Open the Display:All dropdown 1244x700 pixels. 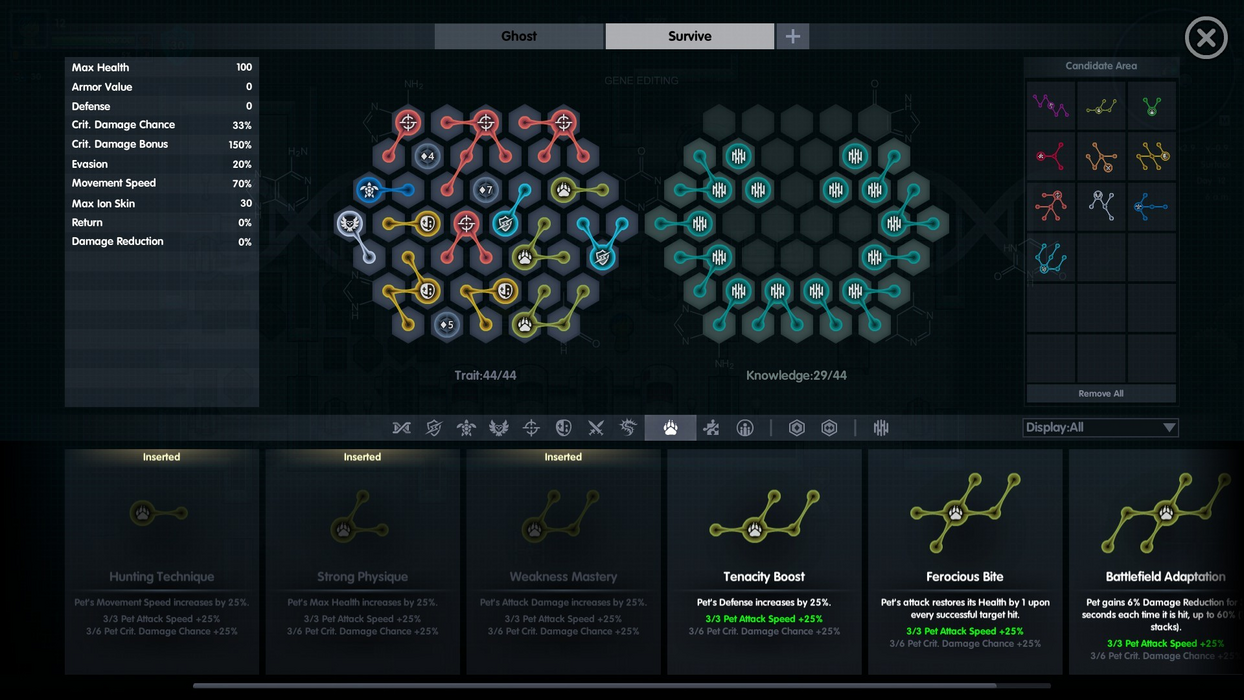1100,428
